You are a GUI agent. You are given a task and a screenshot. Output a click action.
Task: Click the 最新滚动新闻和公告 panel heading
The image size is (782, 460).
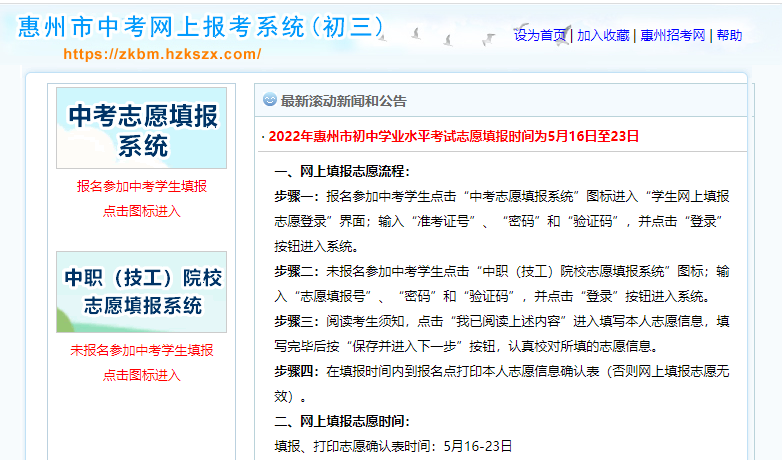344,101
